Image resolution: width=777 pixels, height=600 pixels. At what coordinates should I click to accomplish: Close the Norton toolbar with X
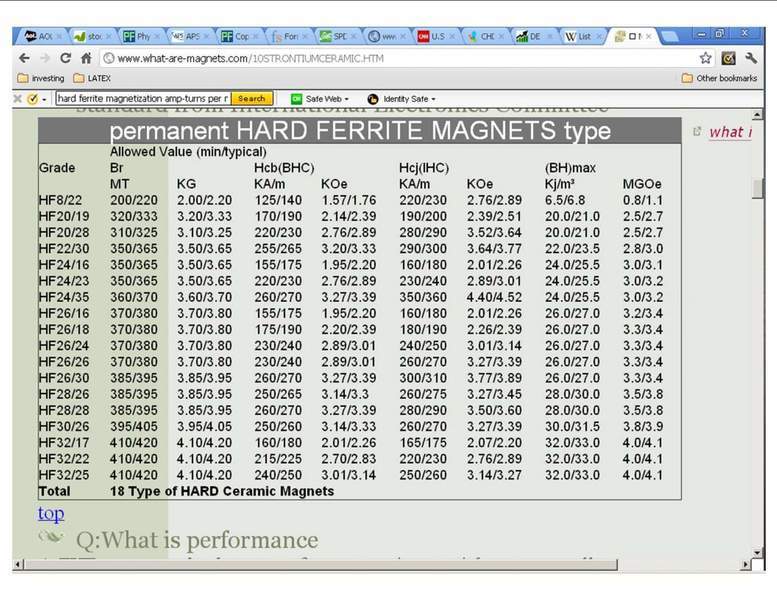click(17, 99)
